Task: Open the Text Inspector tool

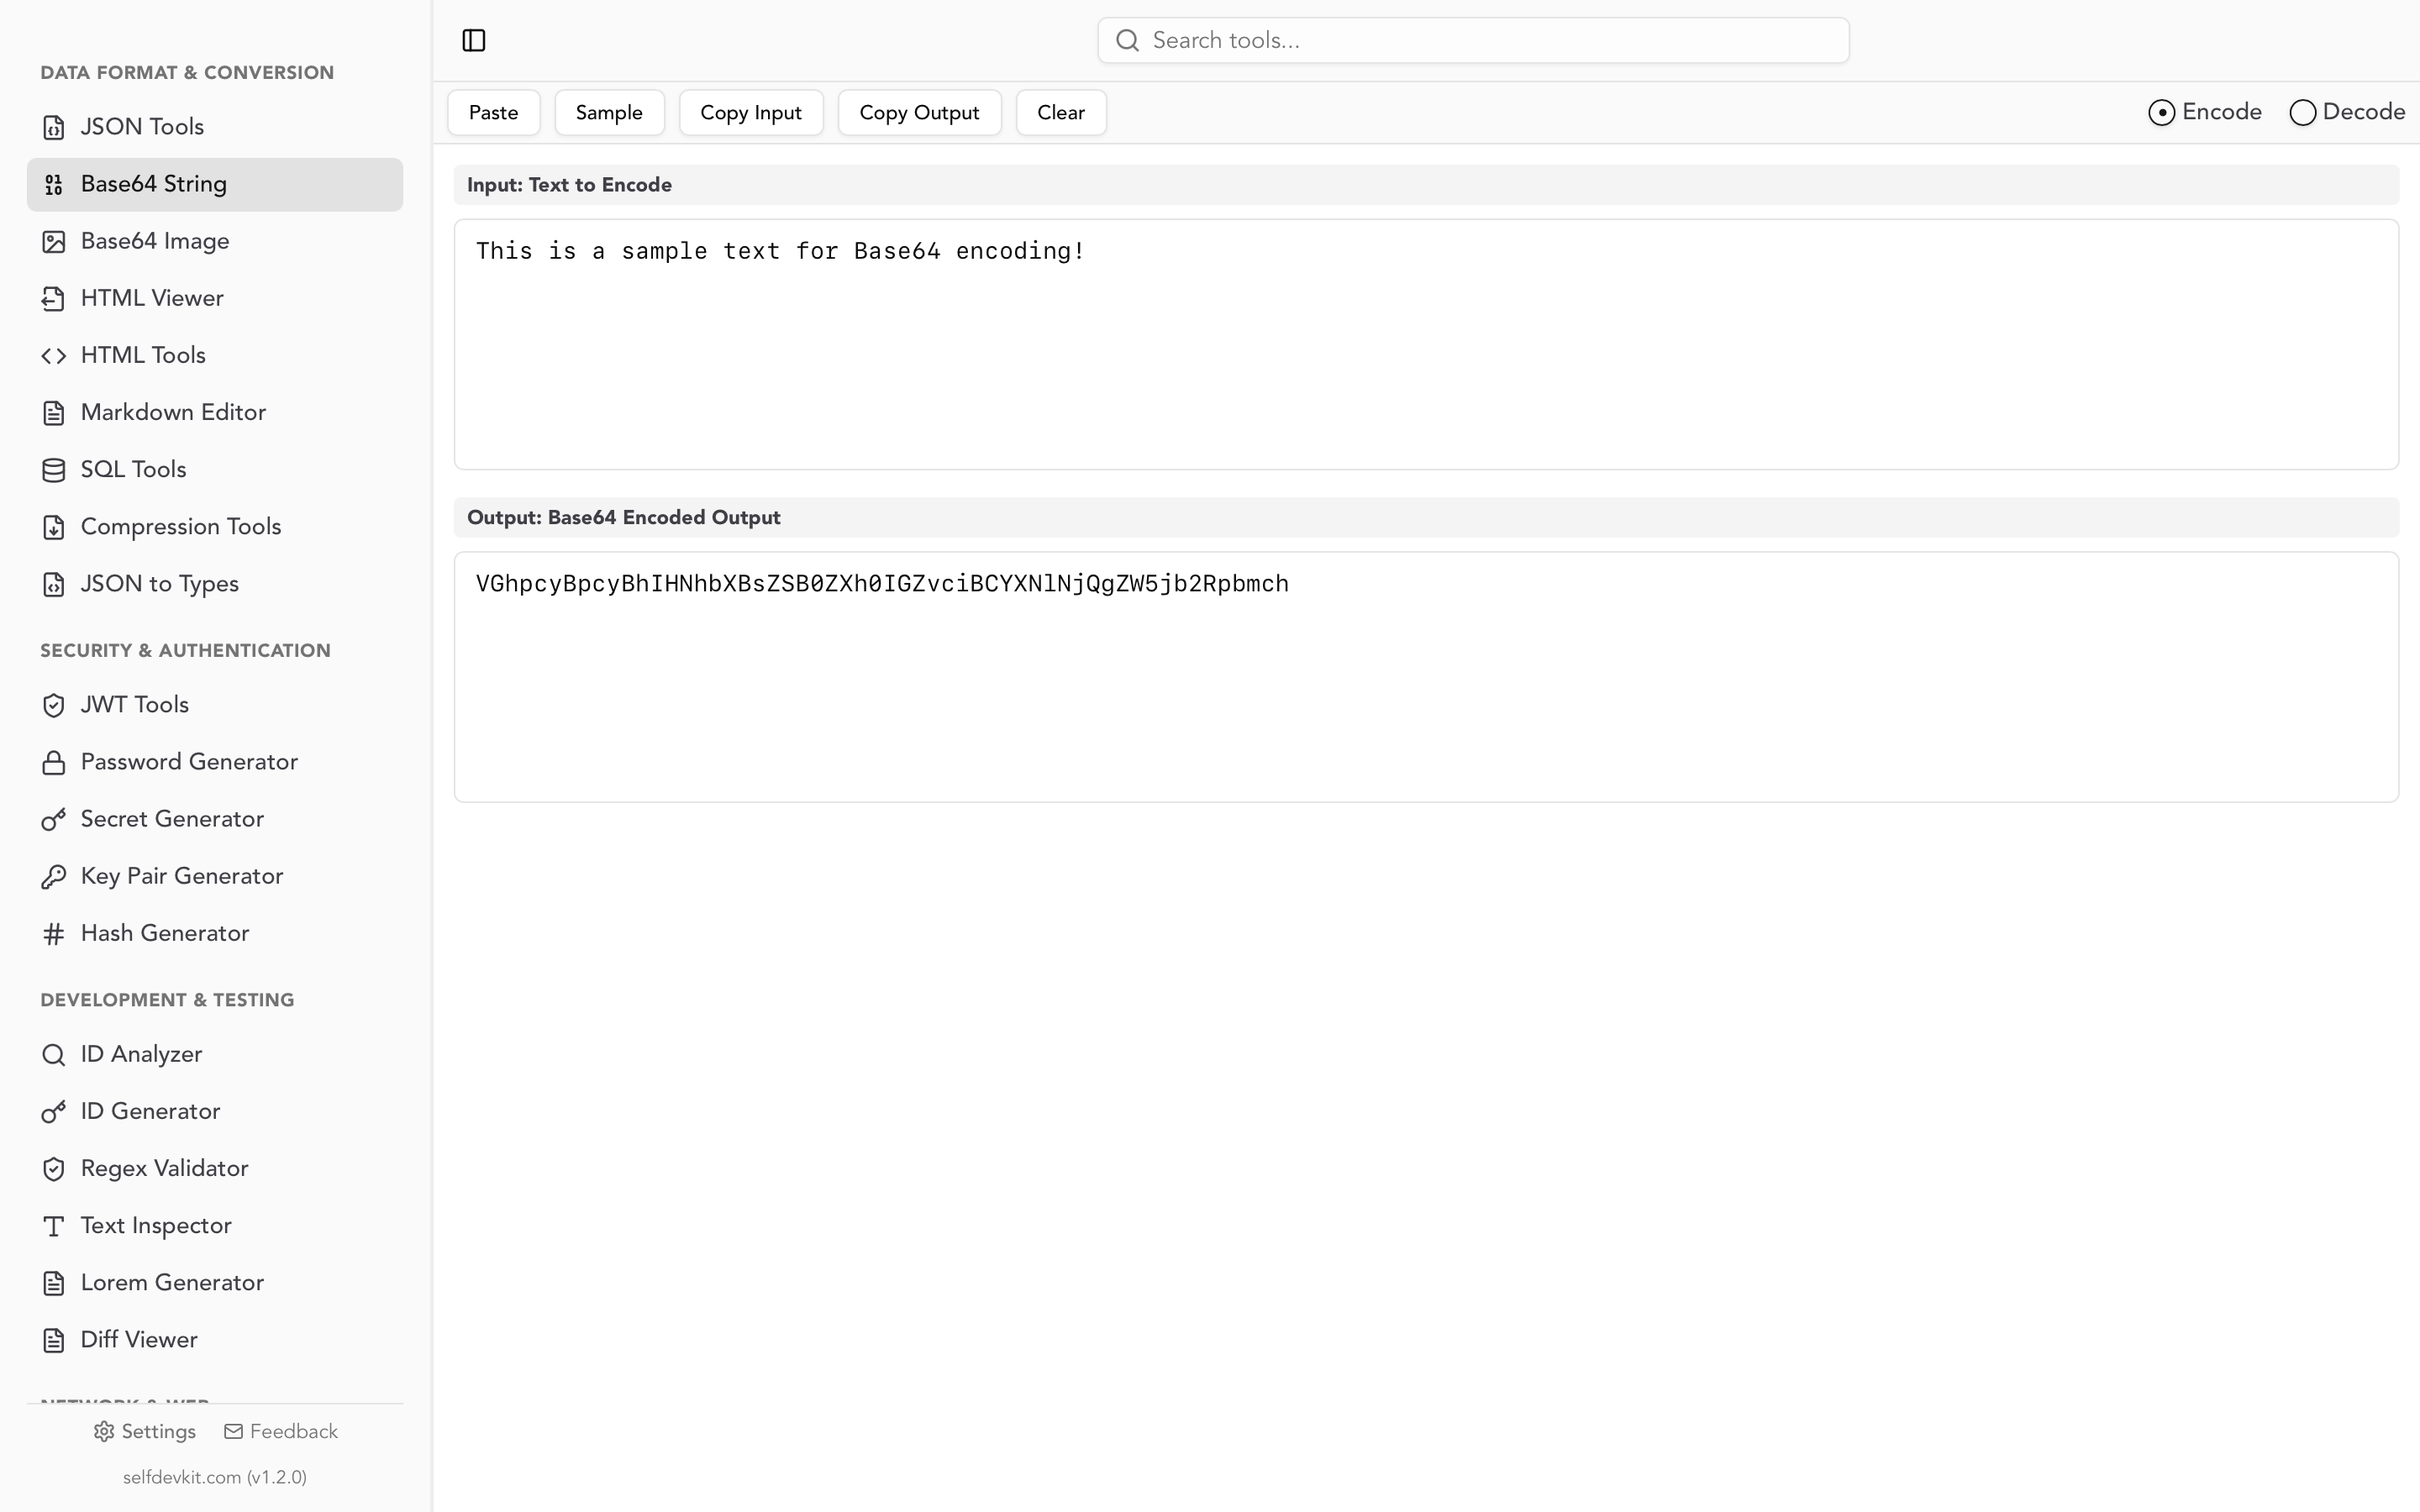Action: click(x=215, y=1225)
